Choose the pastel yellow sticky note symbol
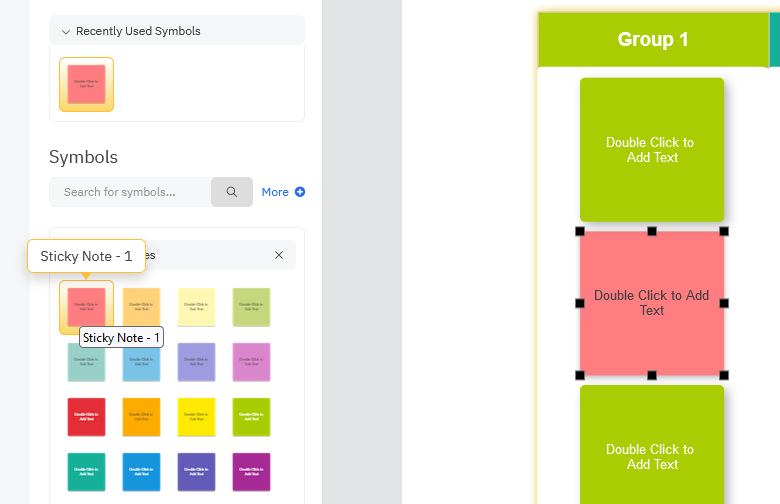The width and height of the screenshot is (780, 504). point(196,306)
